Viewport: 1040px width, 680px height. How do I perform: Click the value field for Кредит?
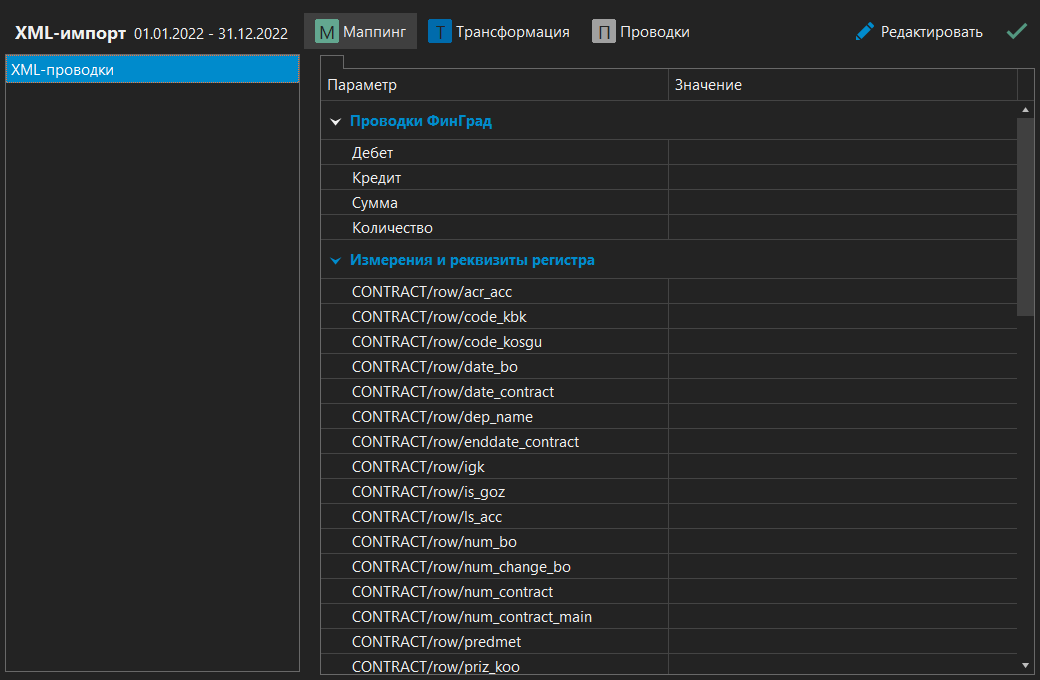click(842, 178)
